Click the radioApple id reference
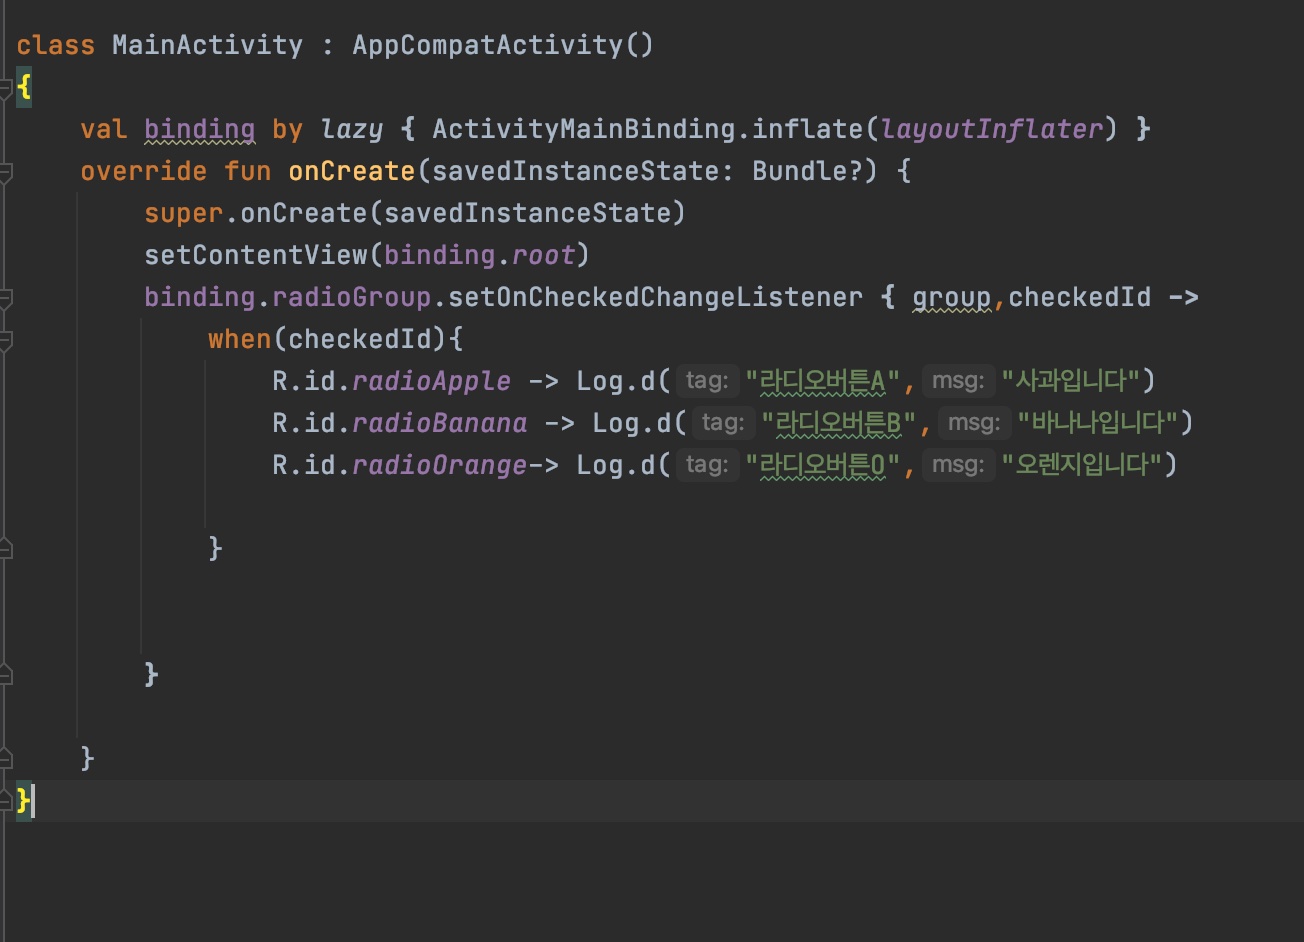The height and width of the screenshot is (942, 1304). (431, 382)
